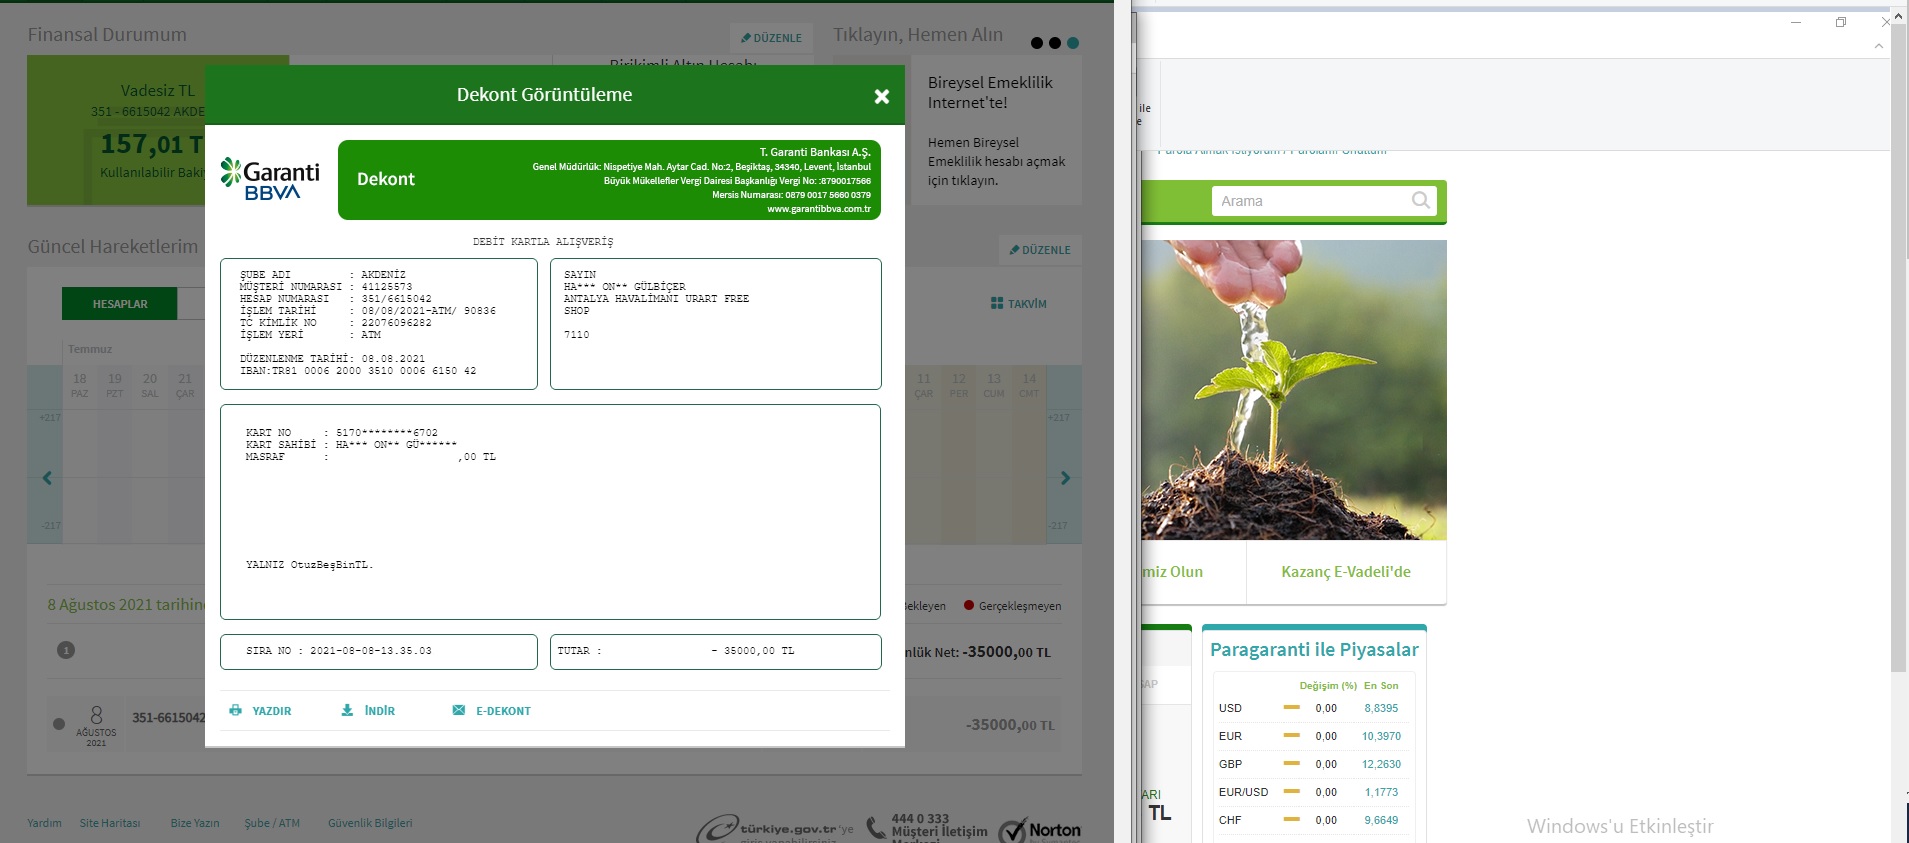Open the Şube / ATM footer link

pyautogui.click(x=272, y=823)
